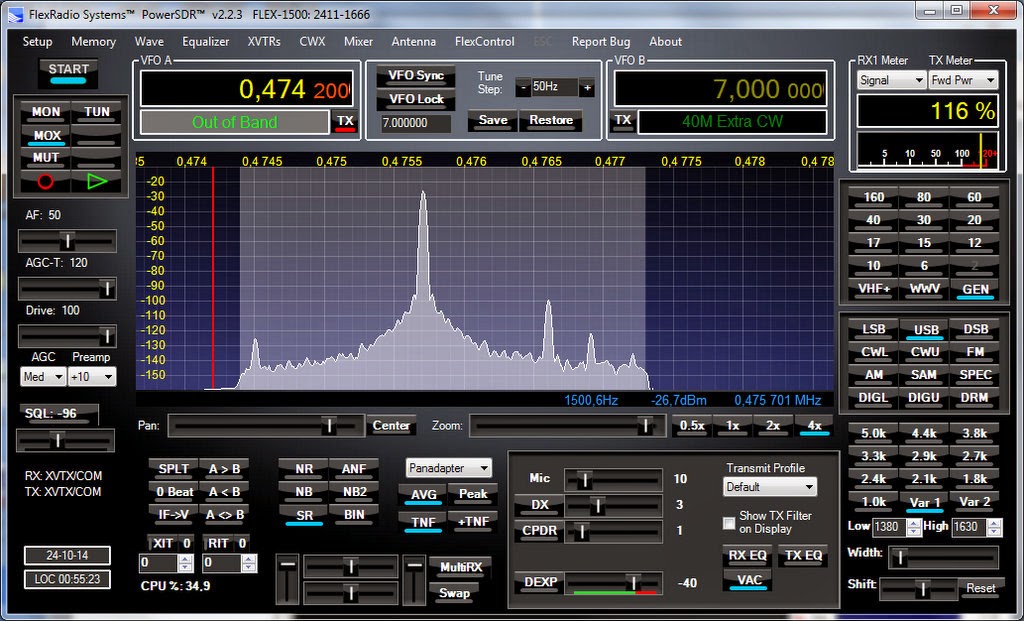
Task: Toggle the SR spur reduction button
Action: (x=304, y=515)
